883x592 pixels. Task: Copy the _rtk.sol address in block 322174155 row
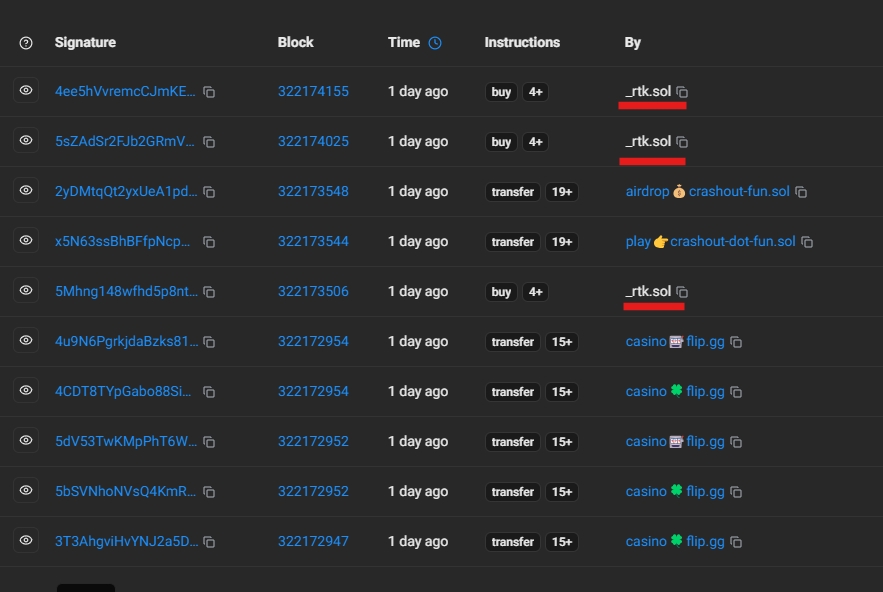click(x=682, y=92)
